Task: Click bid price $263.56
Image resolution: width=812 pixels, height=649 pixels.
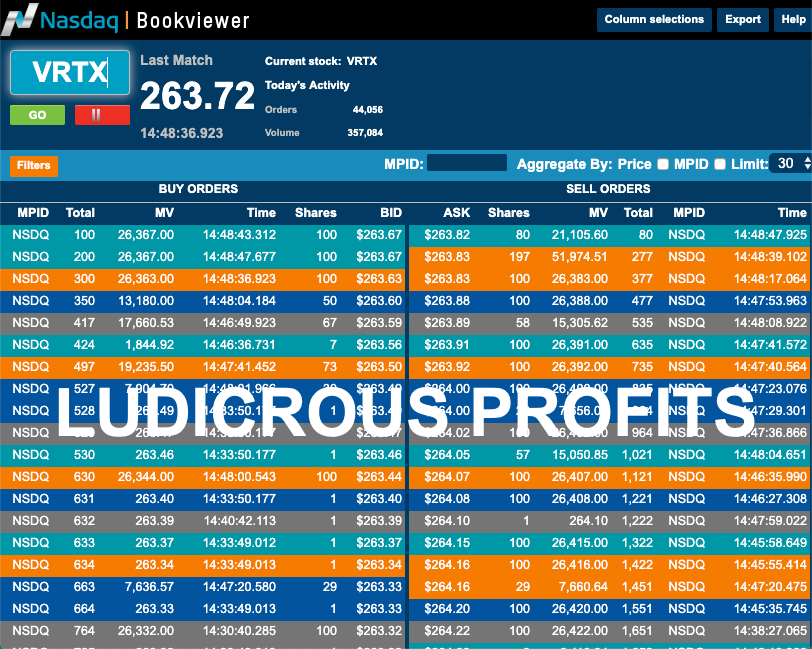Action: coord(379,345)
